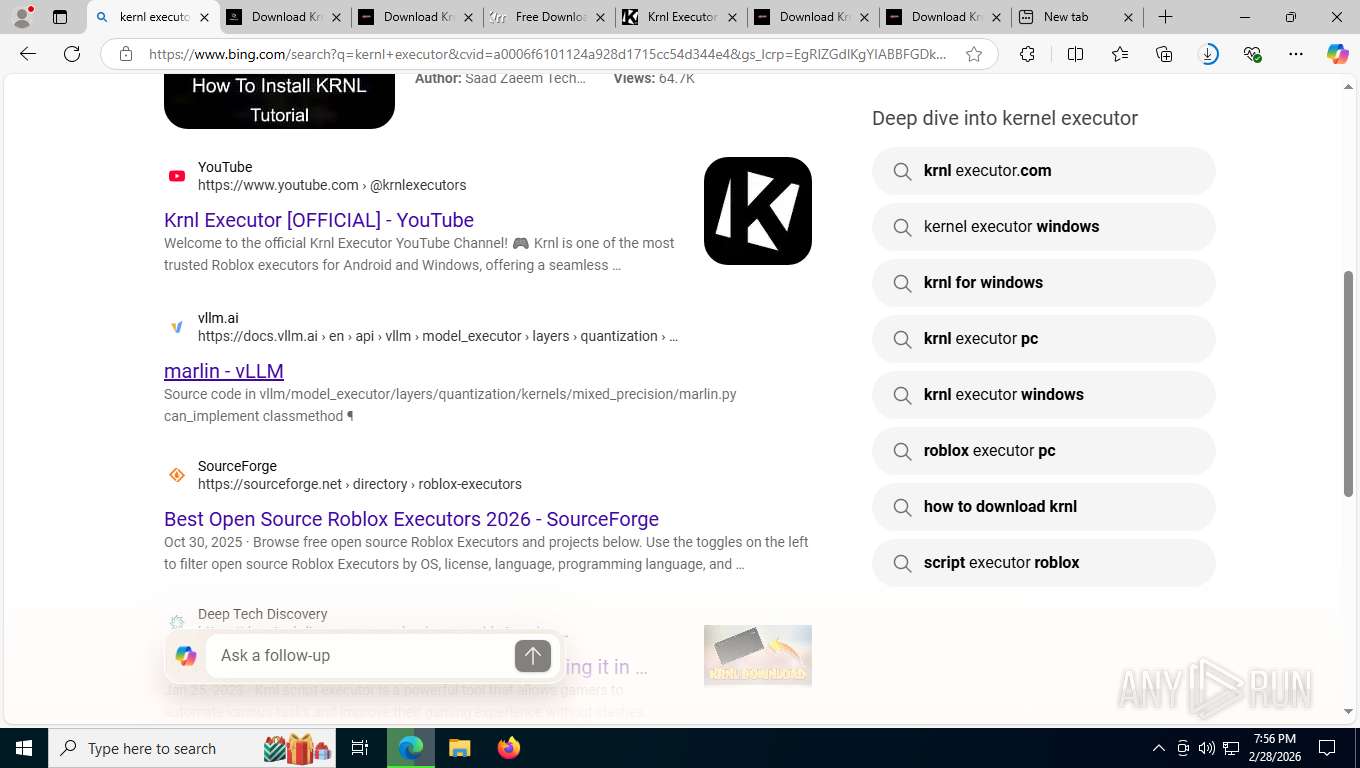Reload the Bing search page
The height and width of the screenshot is (768, 1360).
[x=72, y=54]
